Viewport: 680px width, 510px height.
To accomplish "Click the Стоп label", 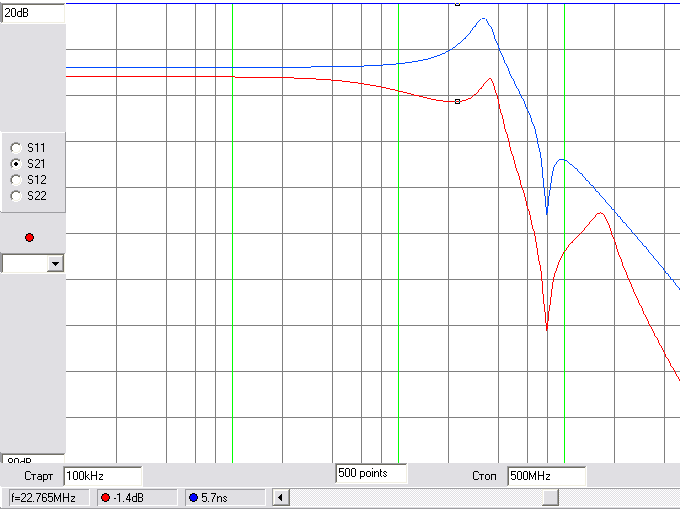I will tap(484, 476).
